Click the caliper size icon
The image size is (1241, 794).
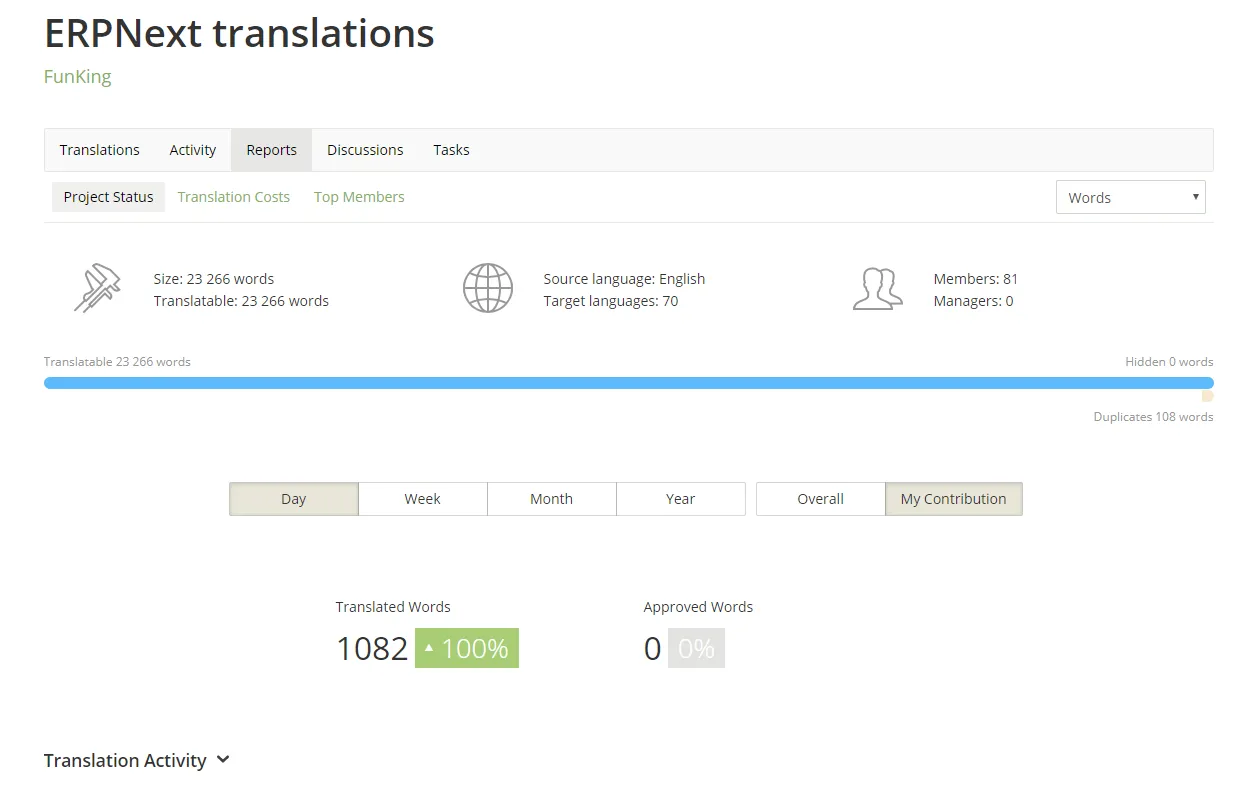coord(97,288)
